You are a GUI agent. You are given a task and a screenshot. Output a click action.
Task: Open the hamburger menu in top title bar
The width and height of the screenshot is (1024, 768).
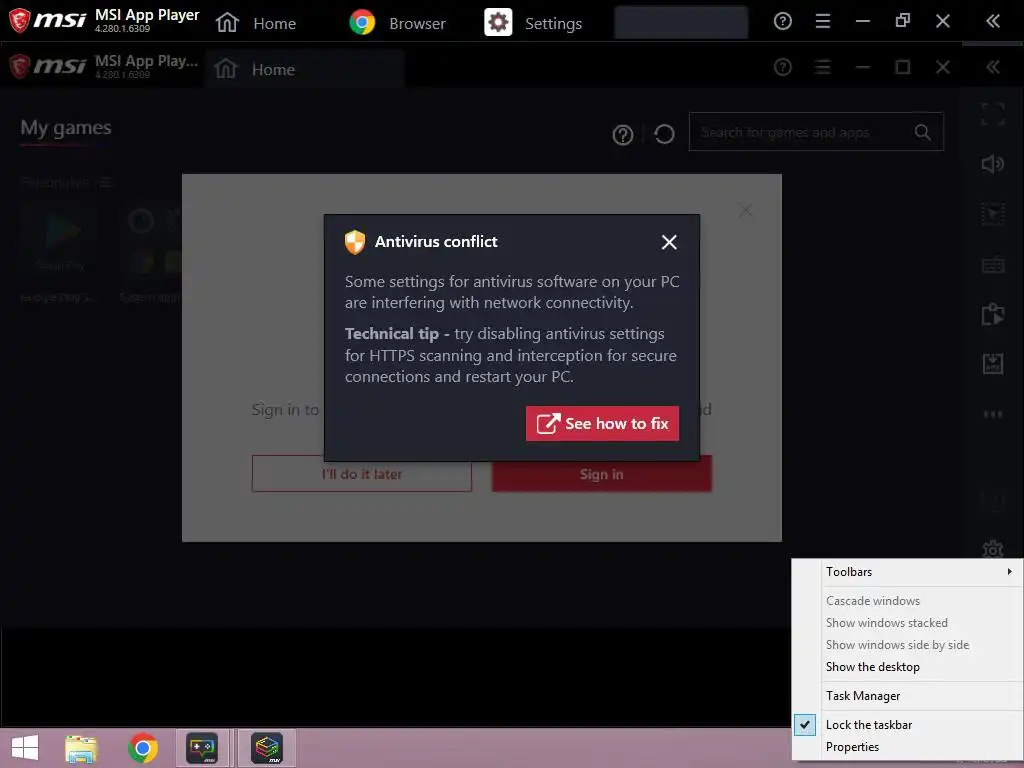823,22
